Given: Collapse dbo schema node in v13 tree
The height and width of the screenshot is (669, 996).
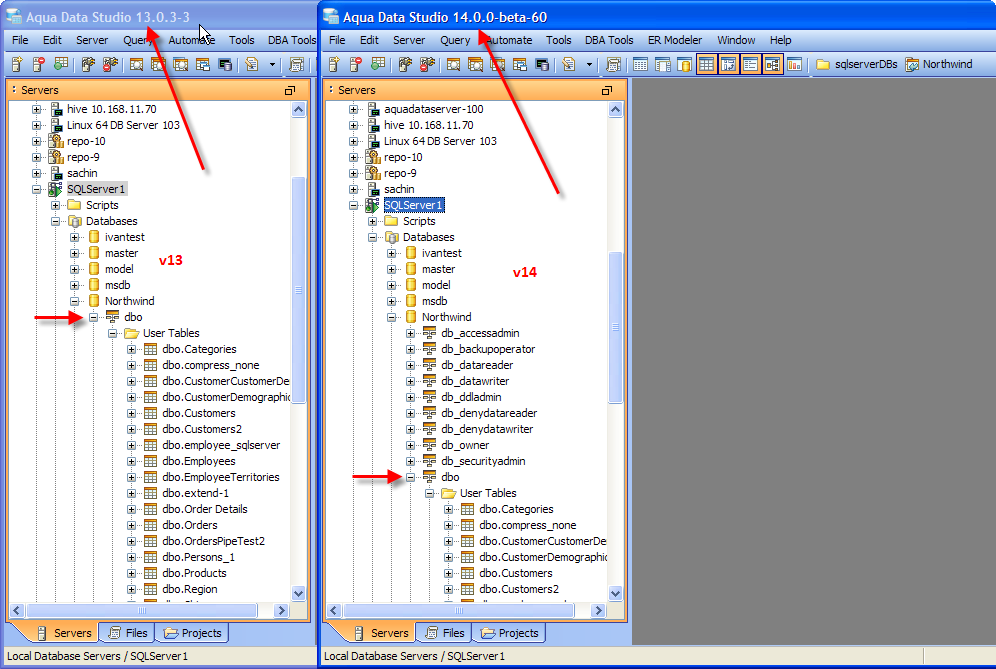Looking at the screenshot, I should point(93,317).
